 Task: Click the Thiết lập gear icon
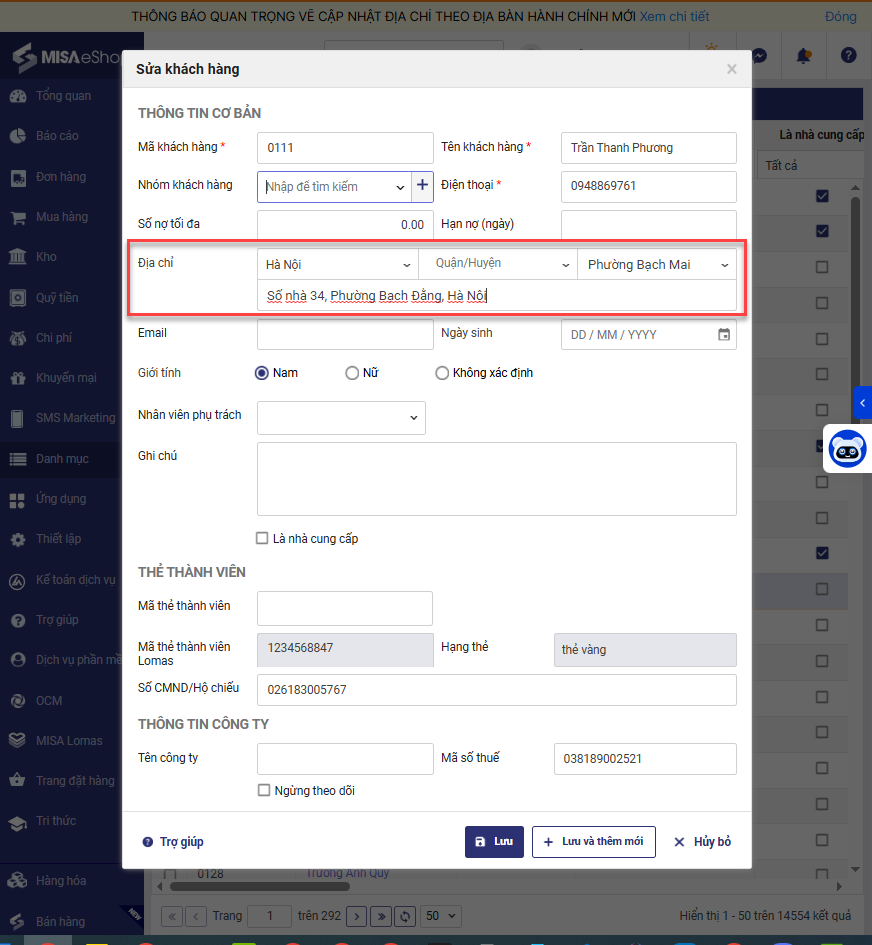(x=18, y=539)
